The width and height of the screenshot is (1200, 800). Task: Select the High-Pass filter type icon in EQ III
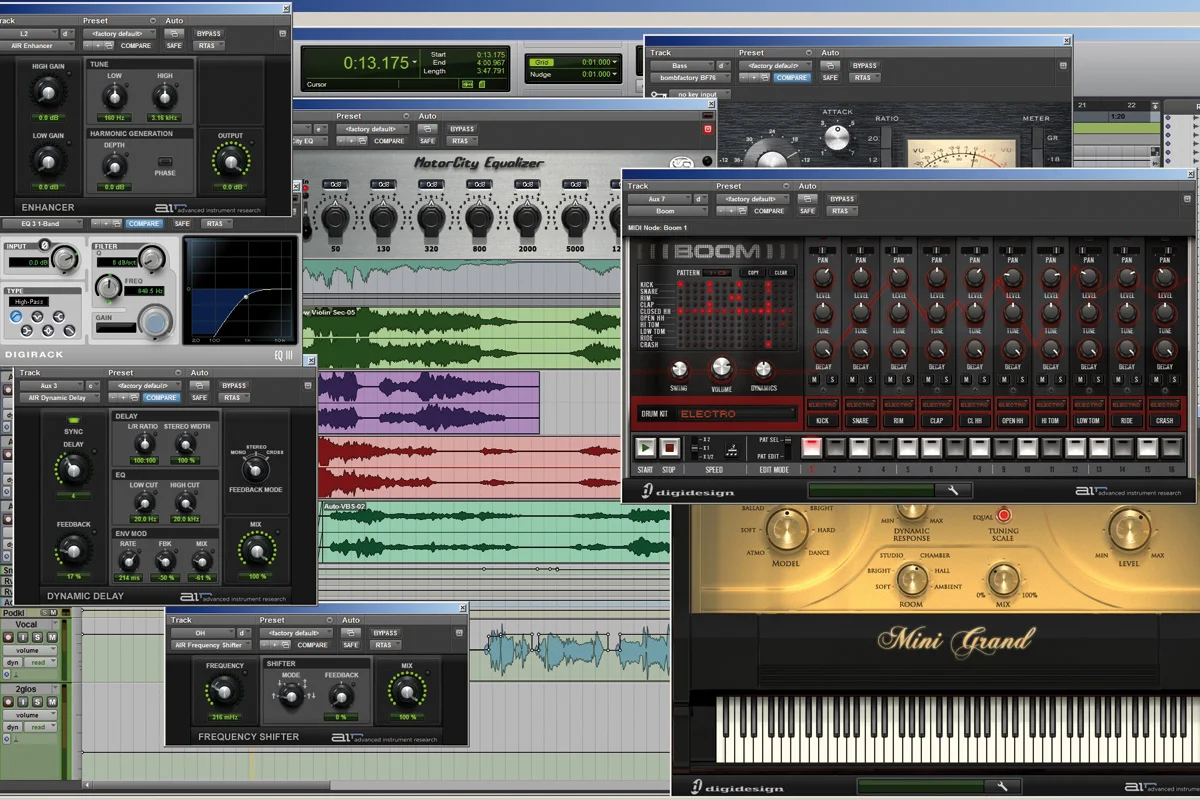16,316
